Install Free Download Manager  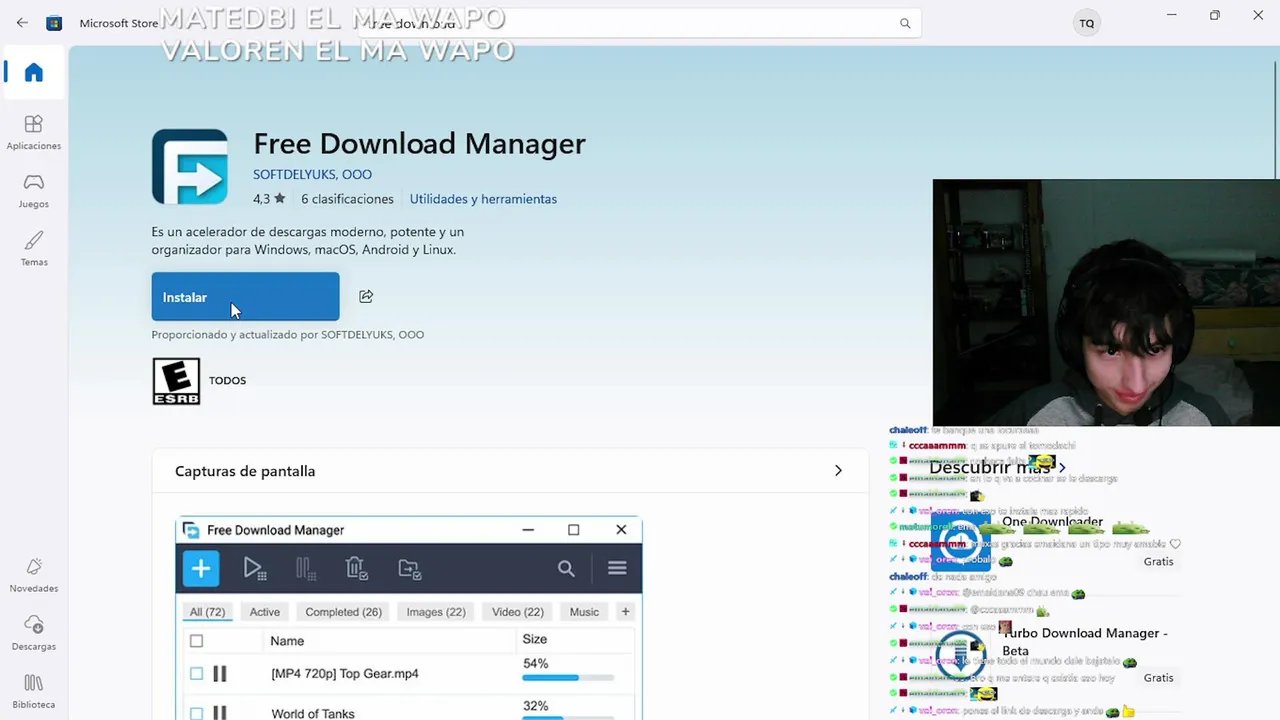point(245,297)
